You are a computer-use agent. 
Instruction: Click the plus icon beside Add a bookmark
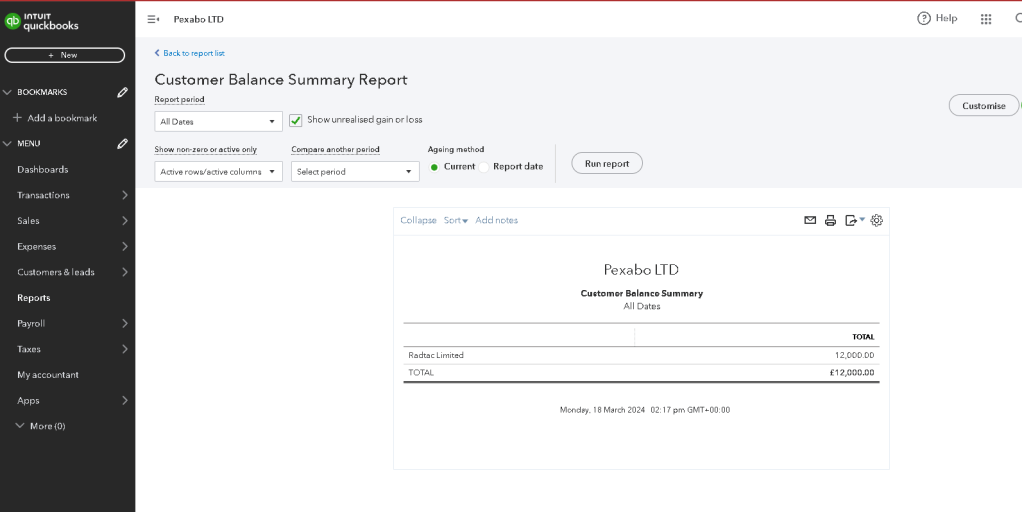click(x=18, y=118)
